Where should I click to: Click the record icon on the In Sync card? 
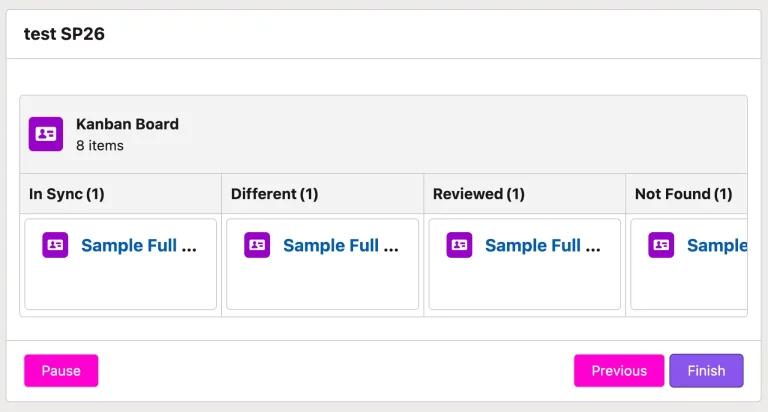point(55,245)
